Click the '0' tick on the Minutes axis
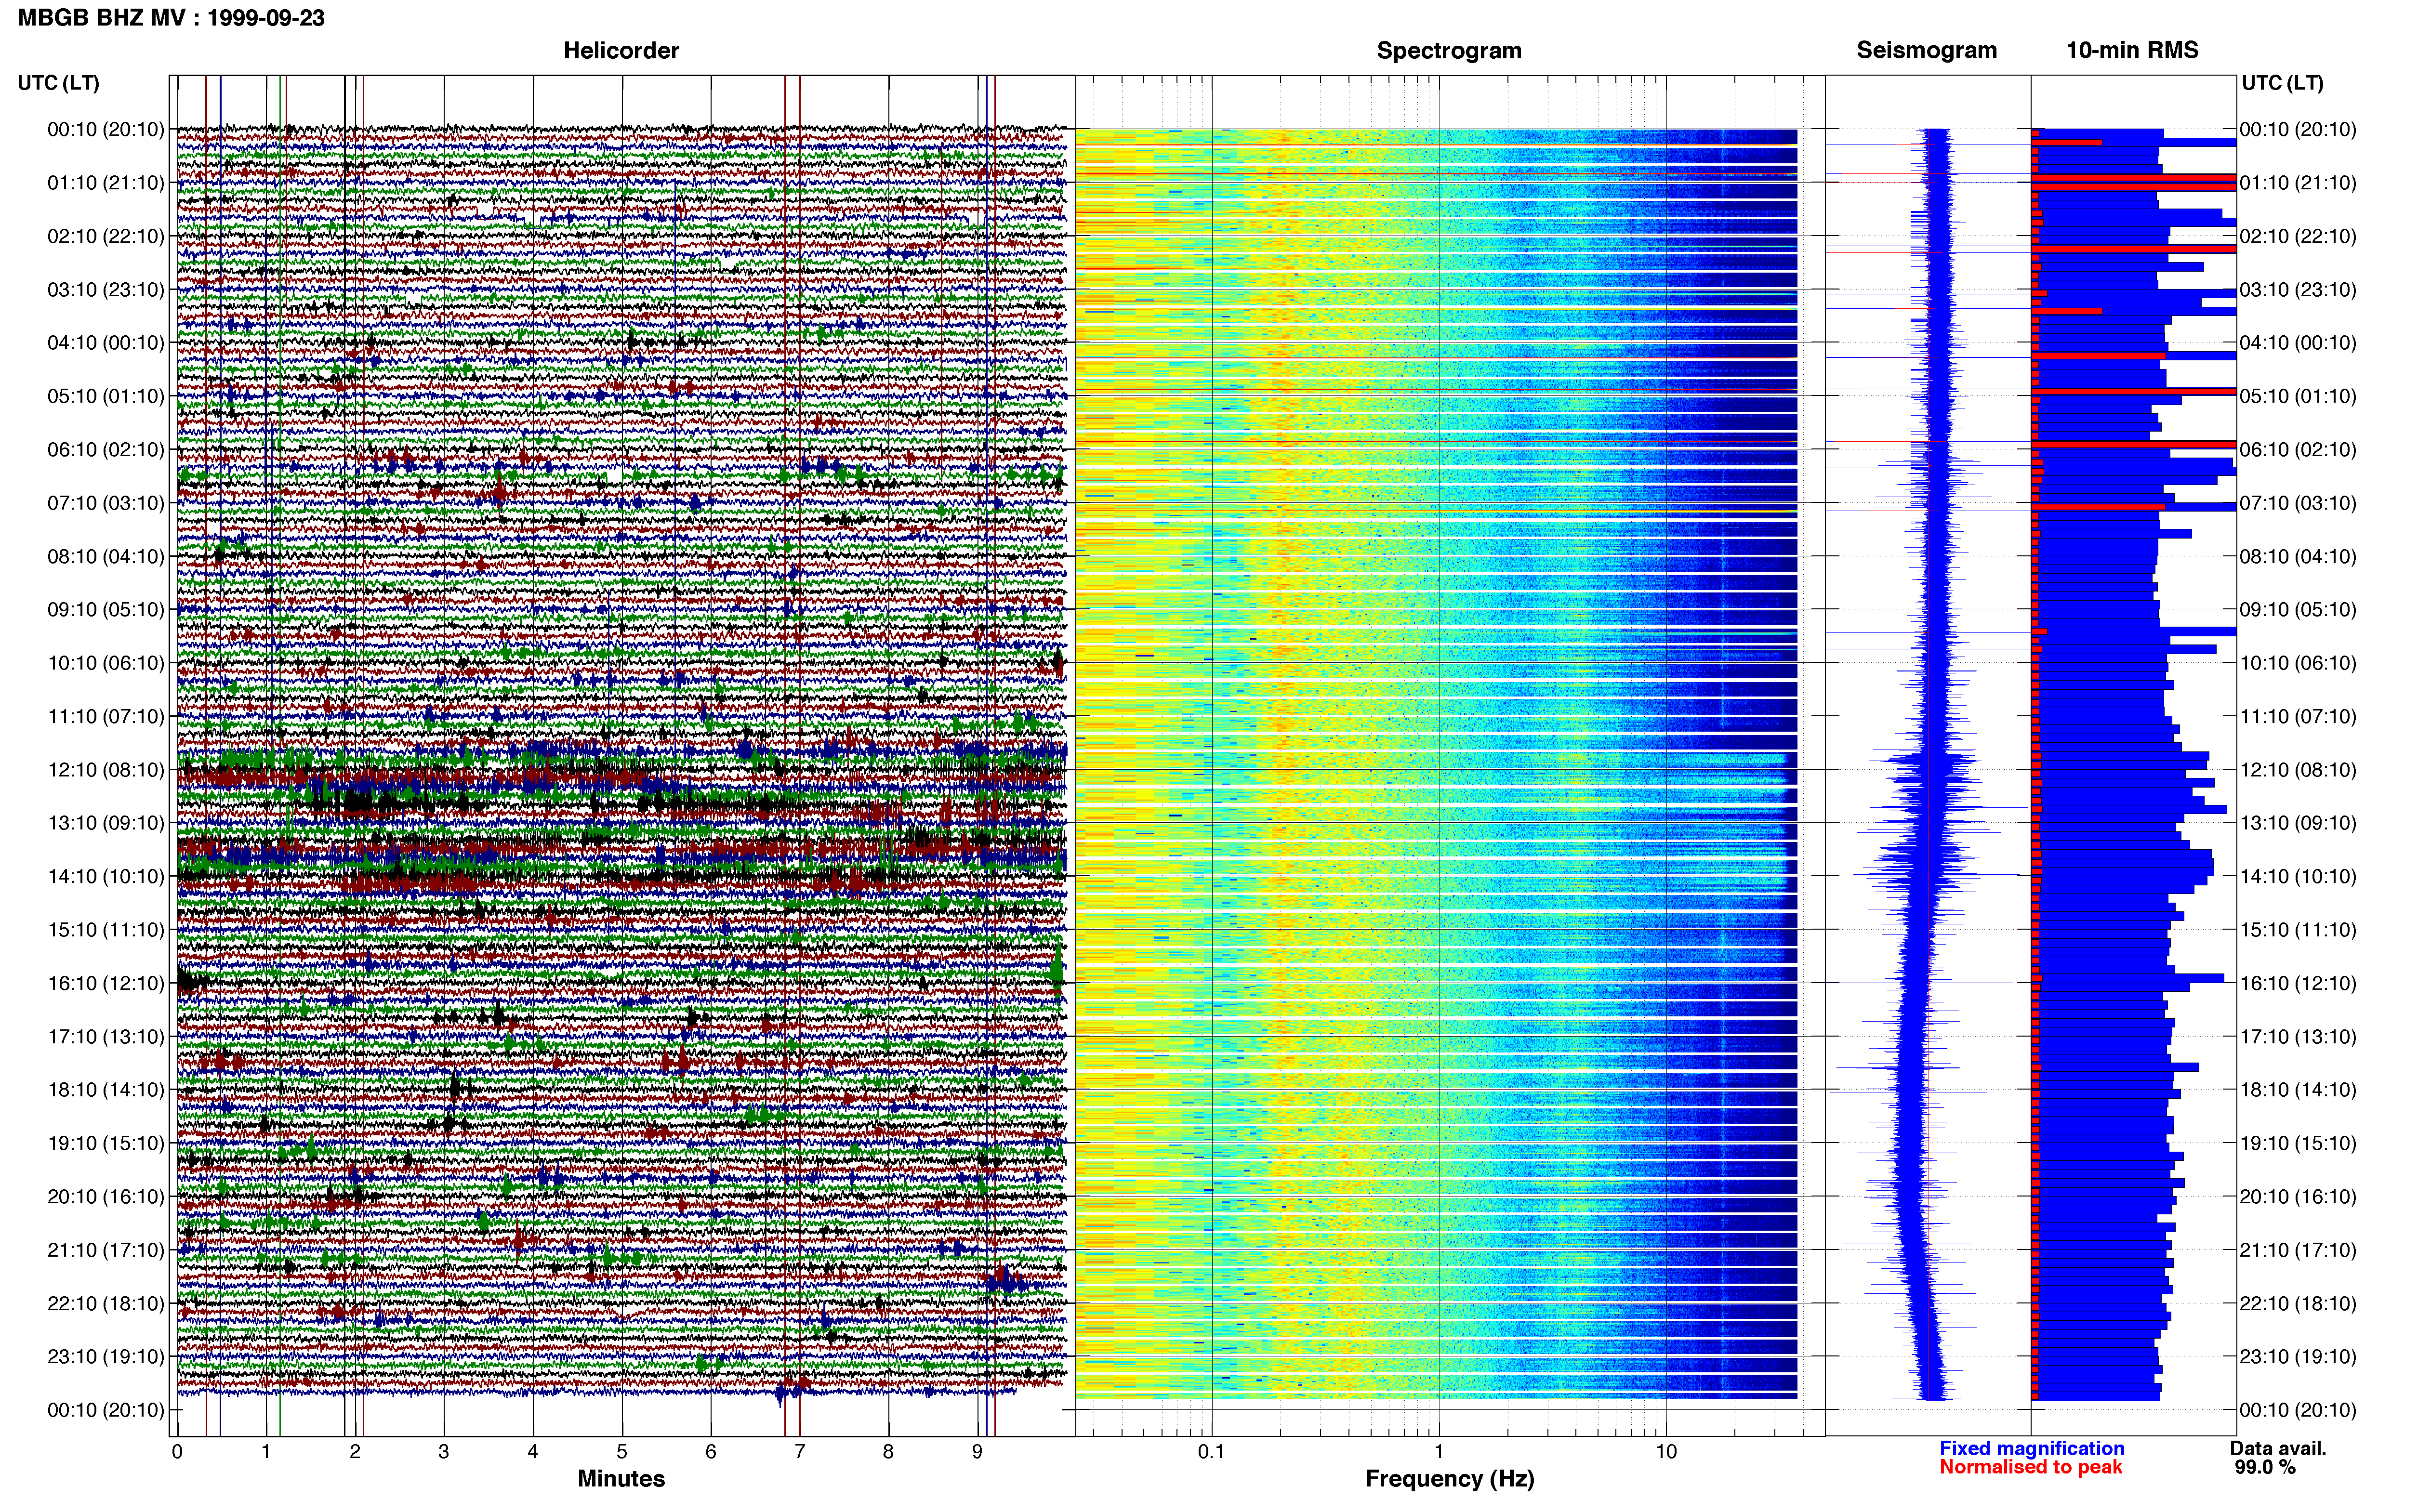Viewport: 2418px width, 1512px height. [177, 1452]
